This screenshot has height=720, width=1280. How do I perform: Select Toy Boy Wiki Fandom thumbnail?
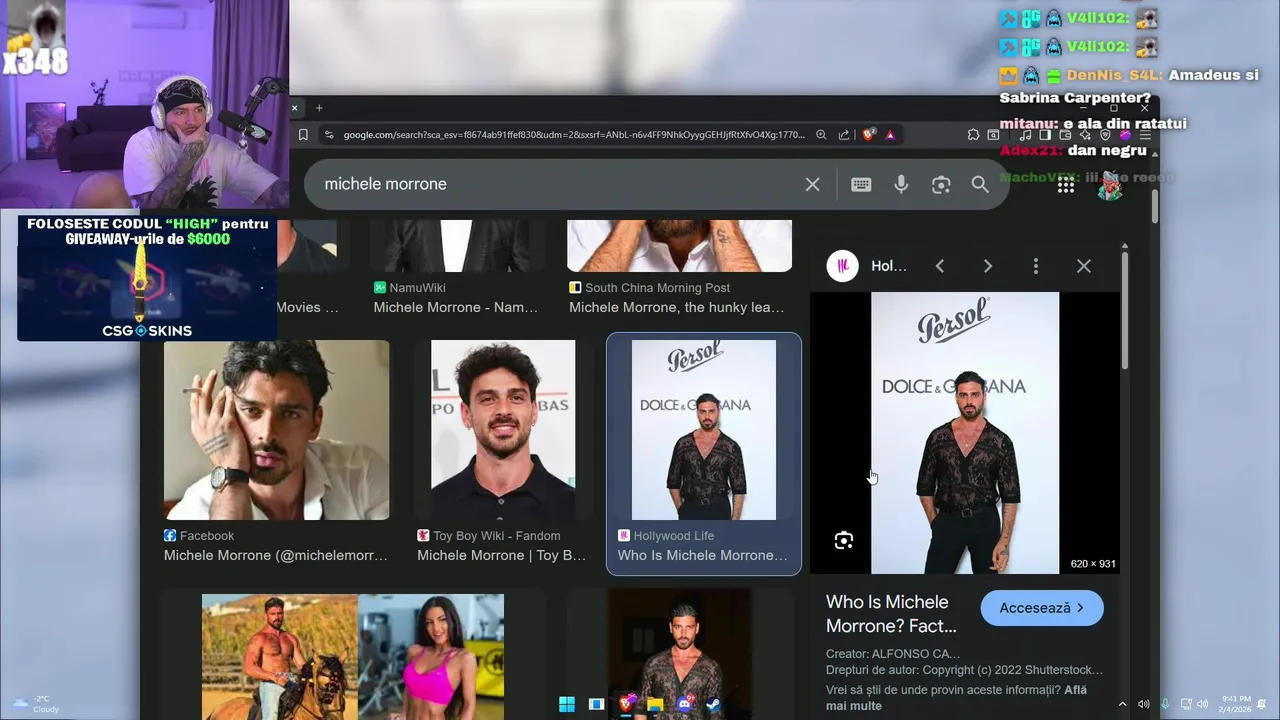503,430
